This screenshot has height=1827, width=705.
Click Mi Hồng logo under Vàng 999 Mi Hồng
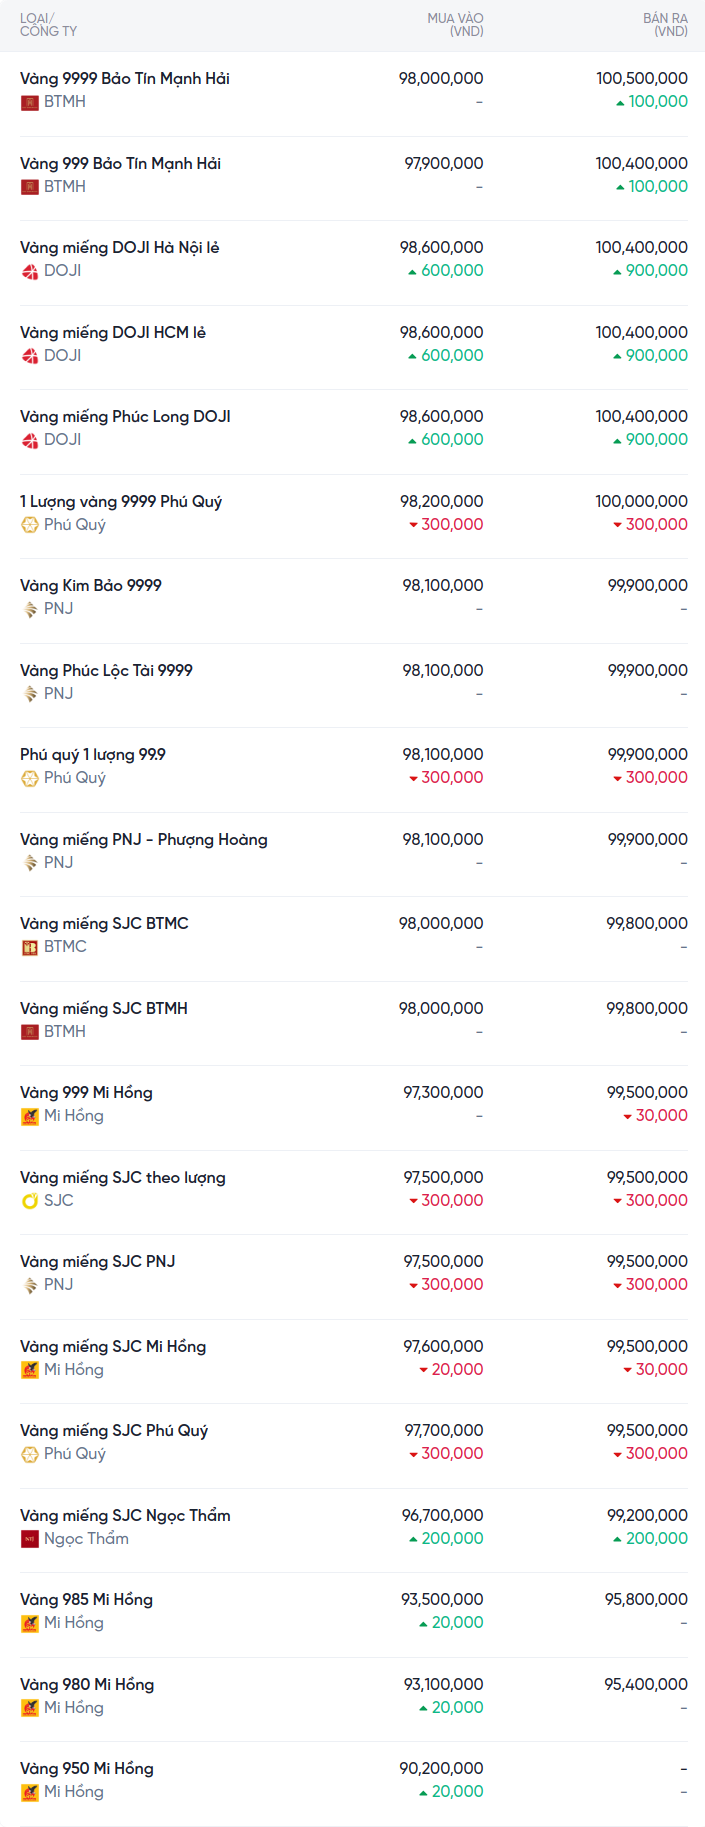click(30, 1116)
